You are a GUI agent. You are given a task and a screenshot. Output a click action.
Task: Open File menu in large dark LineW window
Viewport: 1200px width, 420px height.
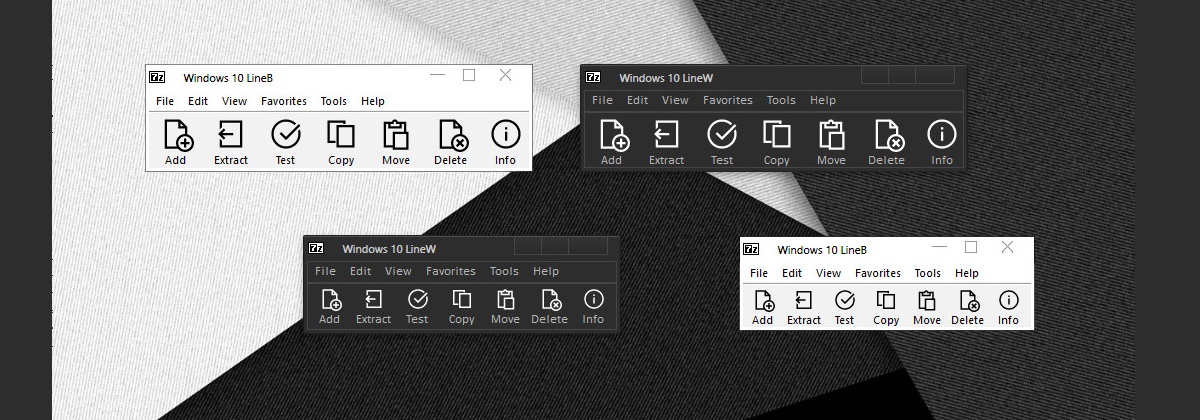602,100
